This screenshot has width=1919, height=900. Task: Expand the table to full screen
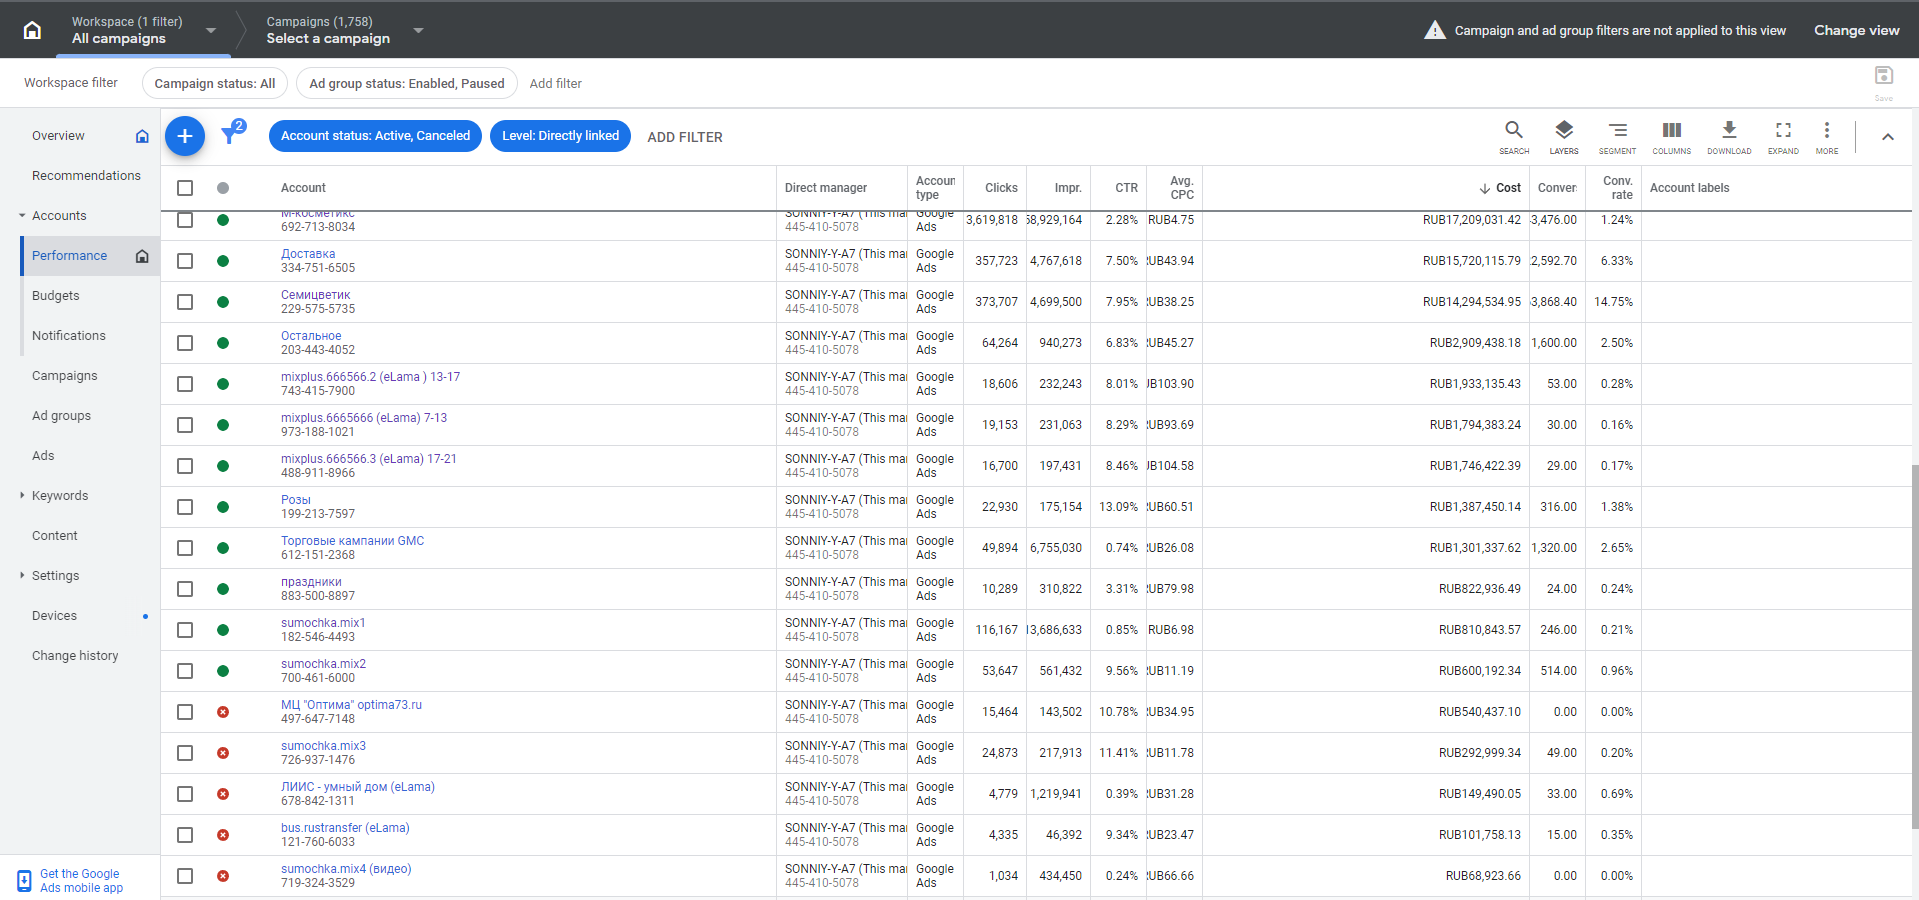[1783, 137]
